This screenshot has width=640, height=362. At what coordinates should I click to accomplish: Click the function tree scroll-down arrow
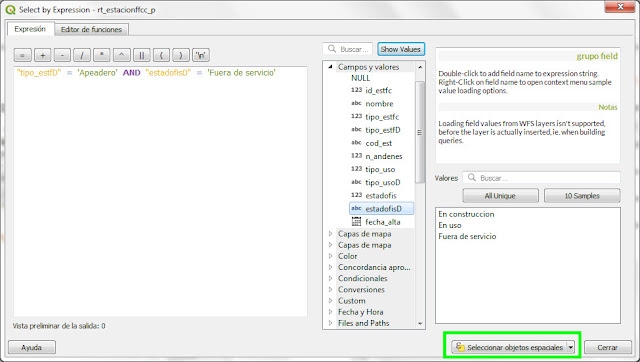pos(420,323)
